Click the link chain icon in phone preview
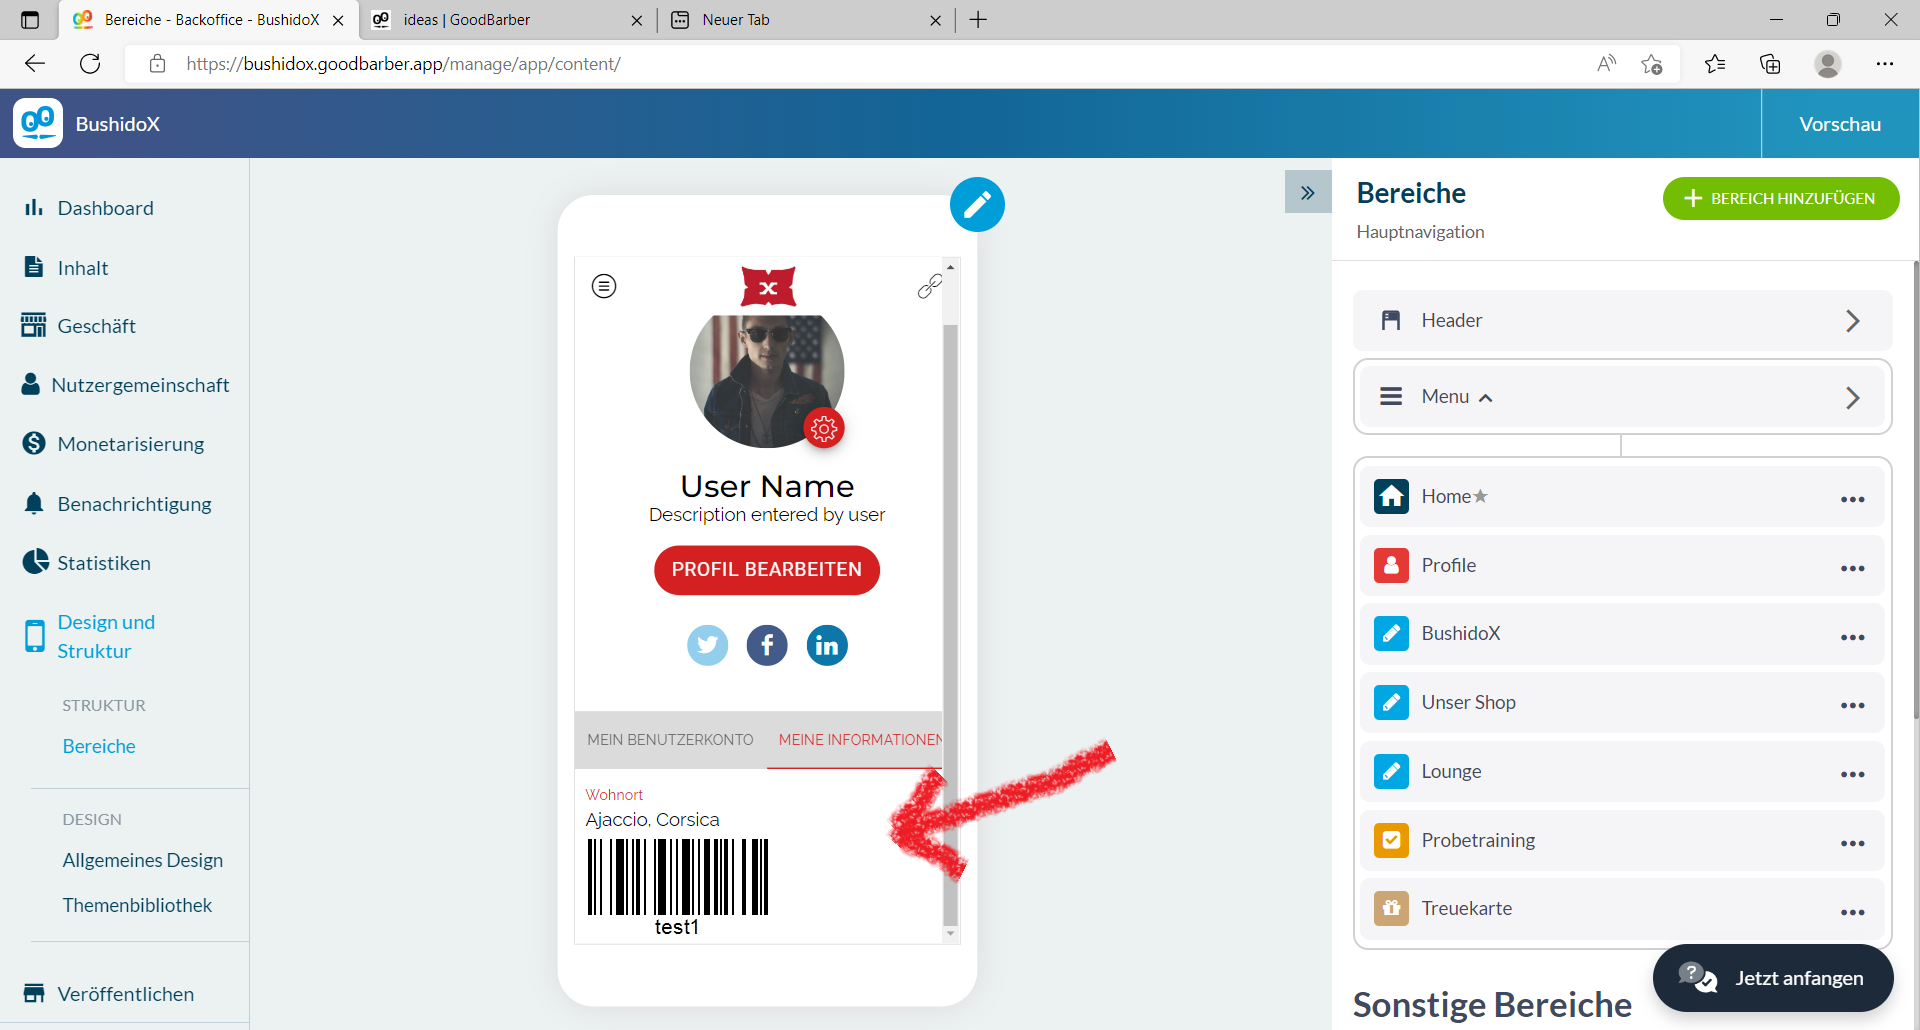The height and width of the screenshot is (1030, 1920). coord(930,286)
